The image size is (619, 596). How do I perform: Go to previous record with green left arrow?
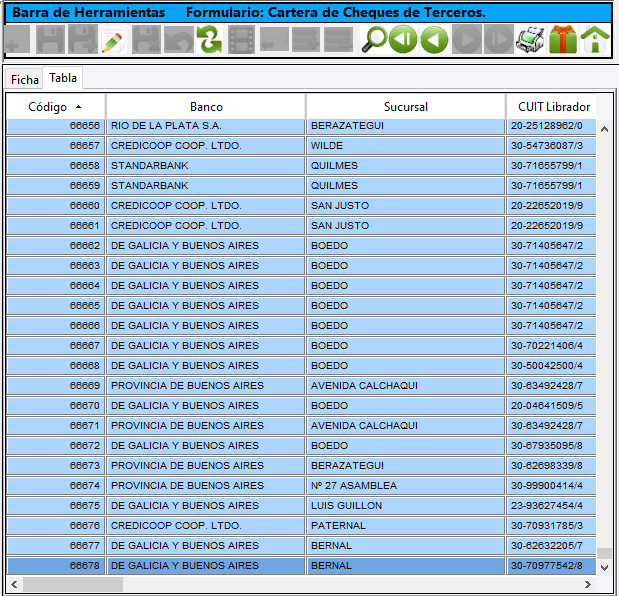coord(434,39)
